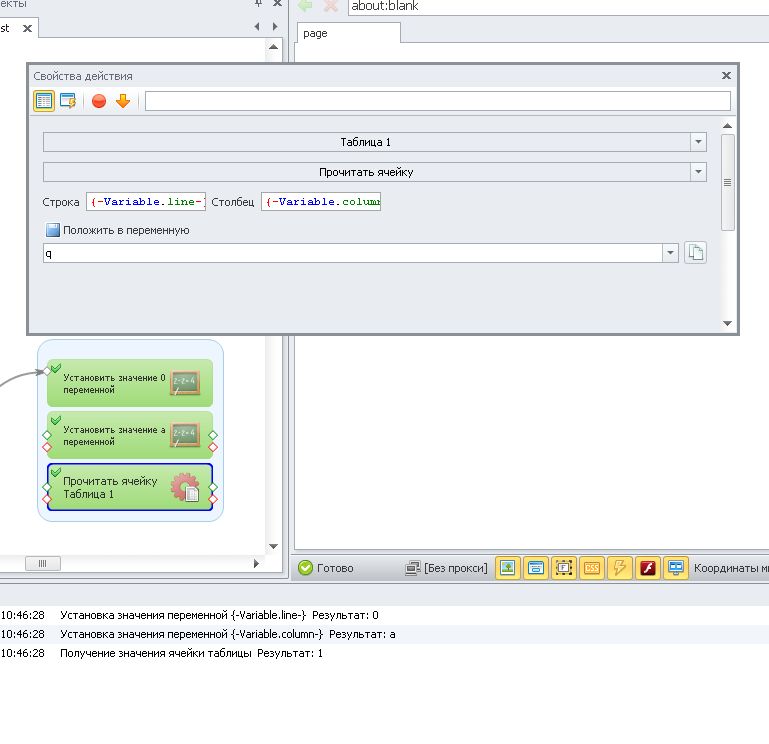
Task: Close the st project tab
Action: tap(27, 28)
